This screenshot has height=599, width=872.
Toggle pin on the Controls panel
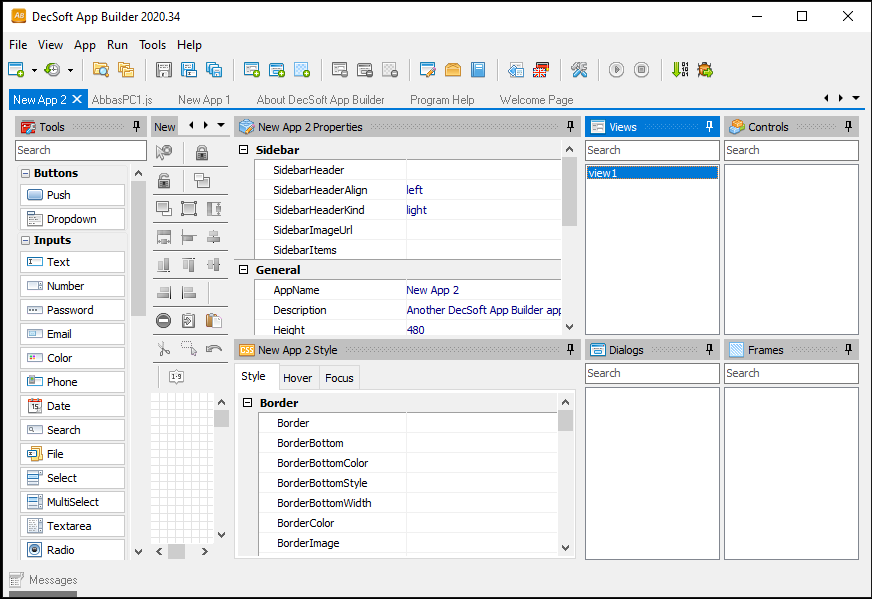pyautogui.click(x=848, y=126)
